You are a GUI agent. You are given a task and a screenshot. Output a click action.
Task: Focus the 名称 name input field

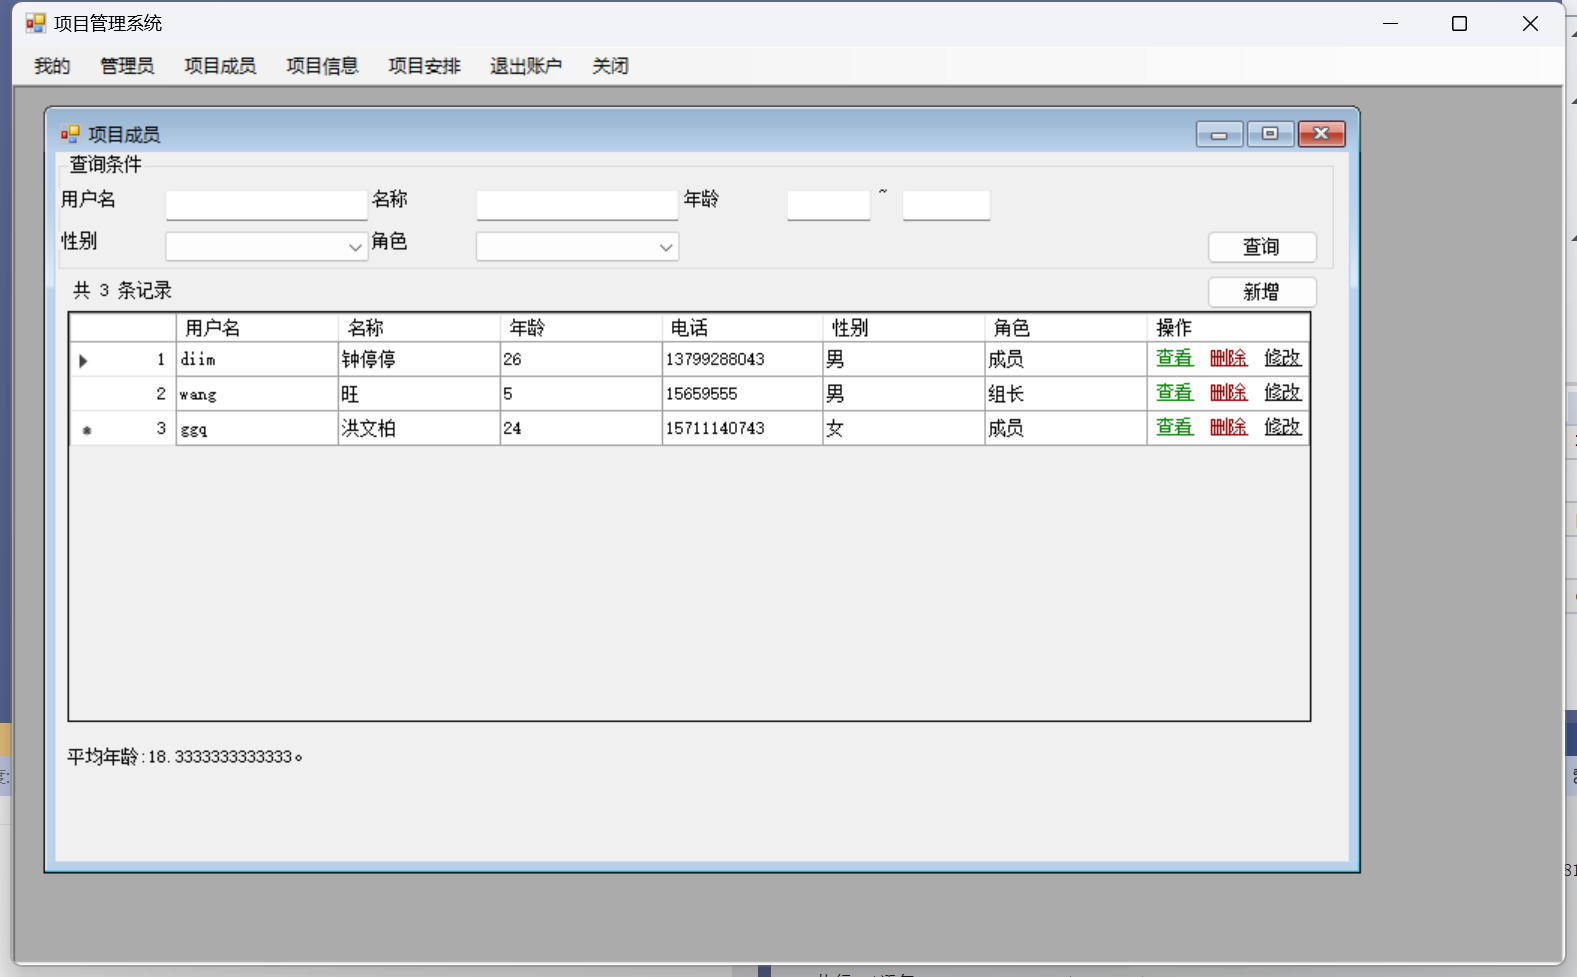tap(578, 205)
